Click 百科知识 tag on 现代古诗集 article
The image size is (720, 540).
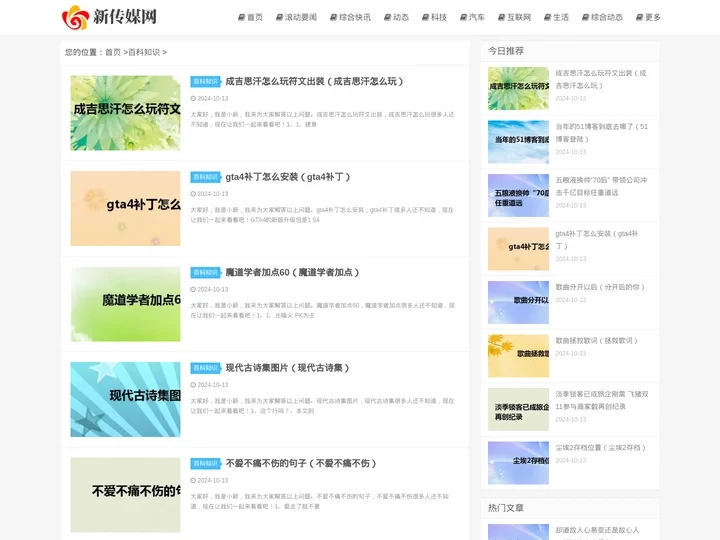pos(205,368)
